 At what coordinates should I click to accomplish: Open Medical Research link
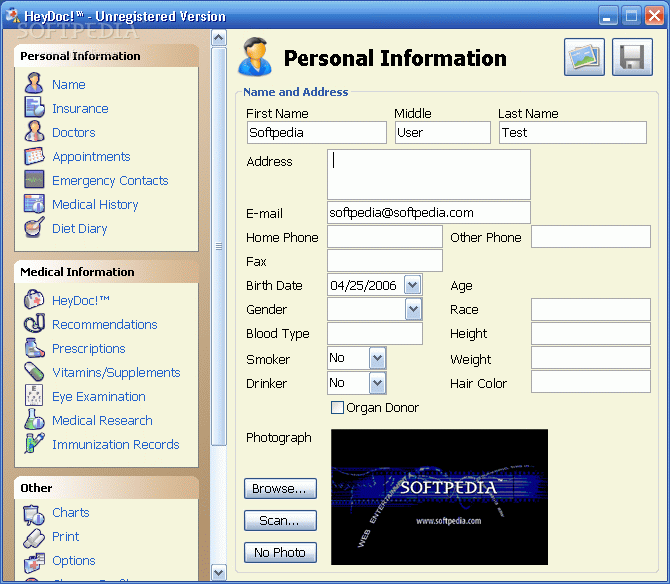point(102,420)
